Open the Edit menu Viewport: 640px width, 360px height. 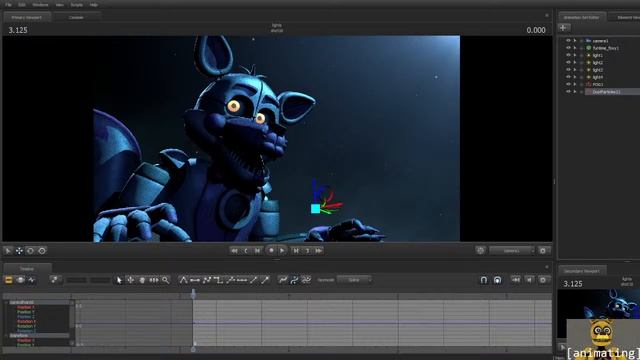tap(22, 5)
